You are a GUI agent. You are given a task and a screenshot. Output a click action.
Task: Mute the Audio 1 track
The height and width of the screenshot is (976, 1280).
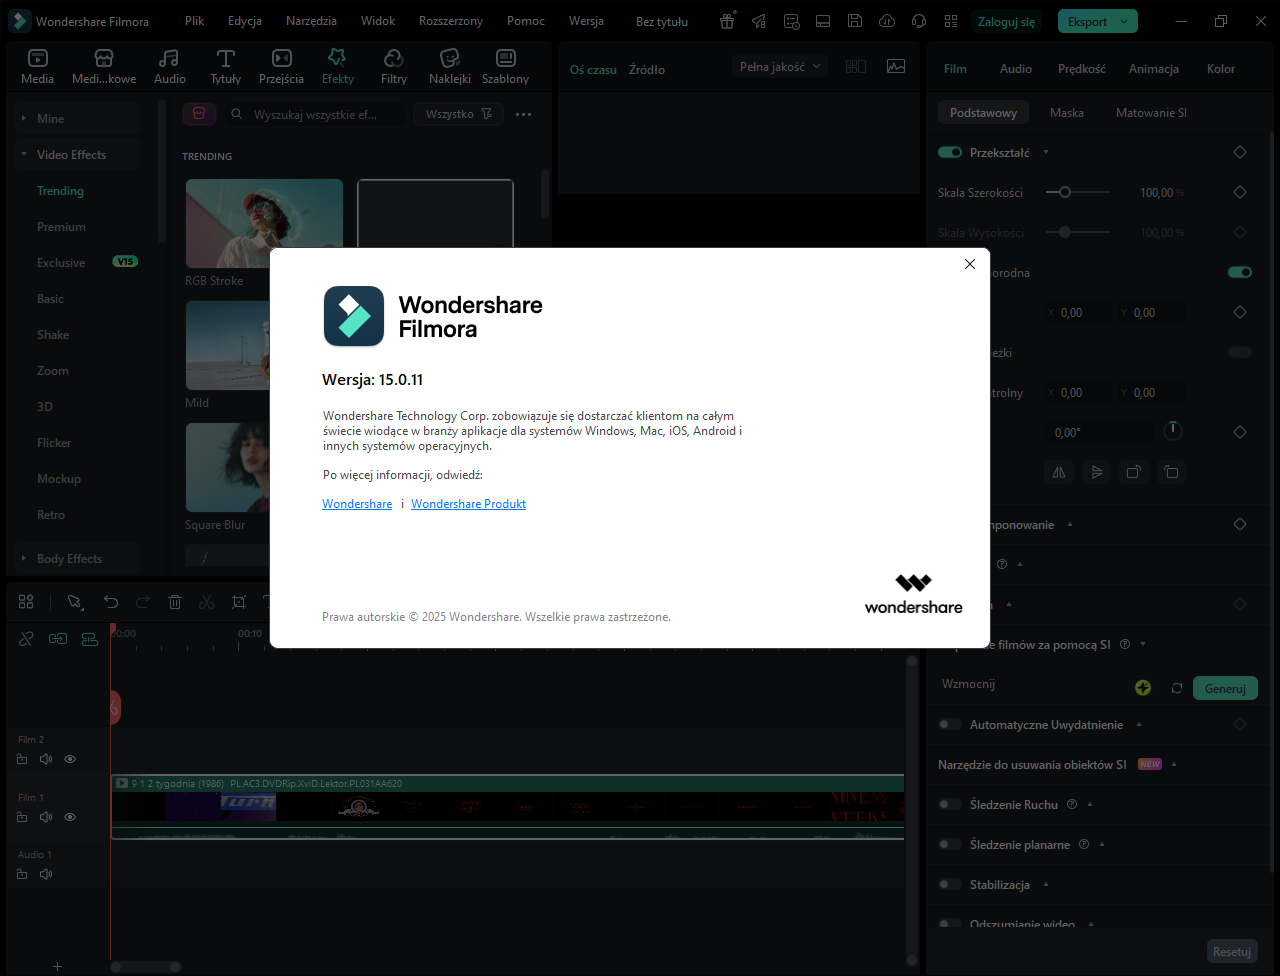tap(46, 874)
